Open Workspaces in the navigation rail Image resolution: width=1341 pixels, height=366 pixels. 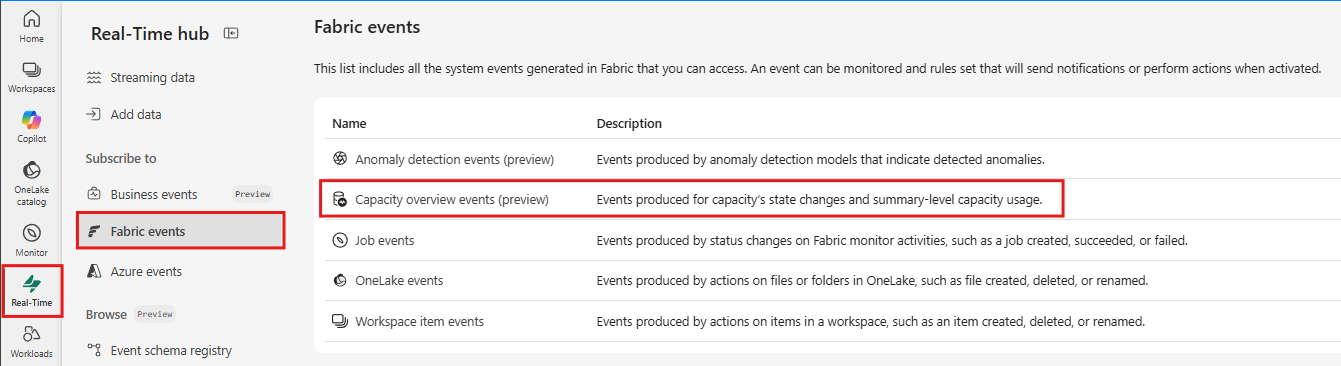pos(31,77)
